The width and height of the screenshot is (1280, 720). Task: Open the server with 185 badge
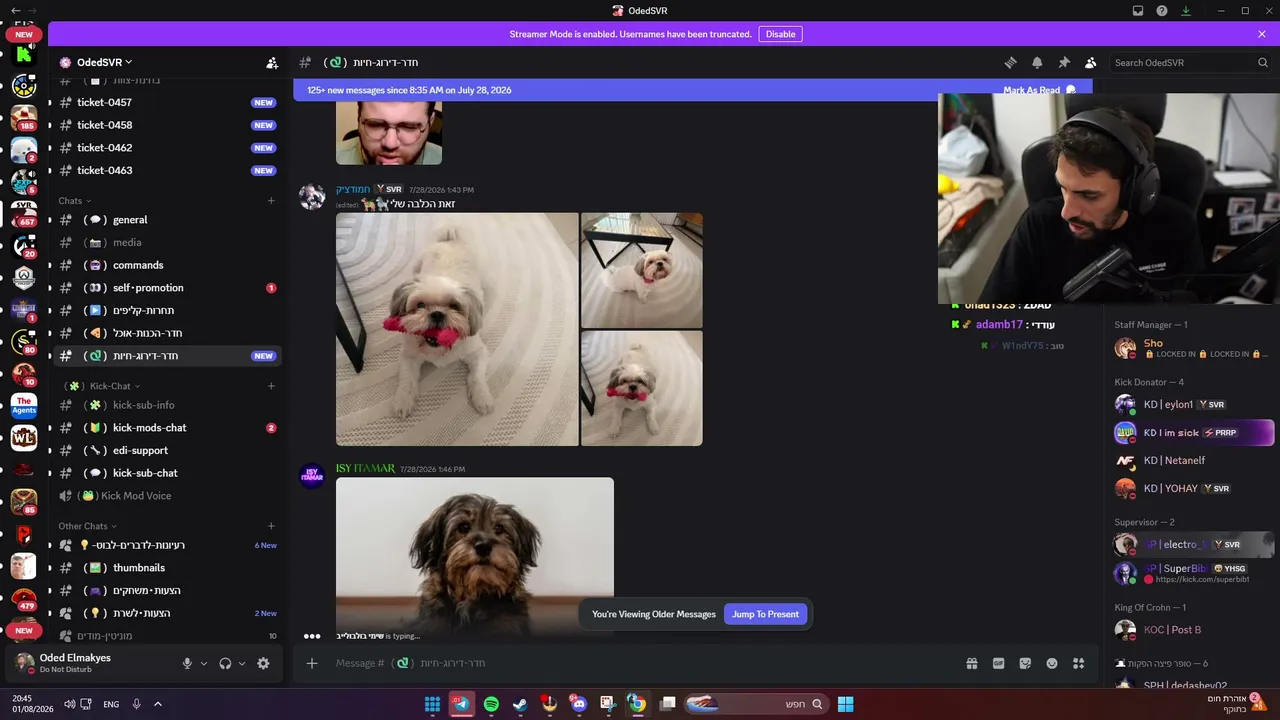(x=24, y=117)
